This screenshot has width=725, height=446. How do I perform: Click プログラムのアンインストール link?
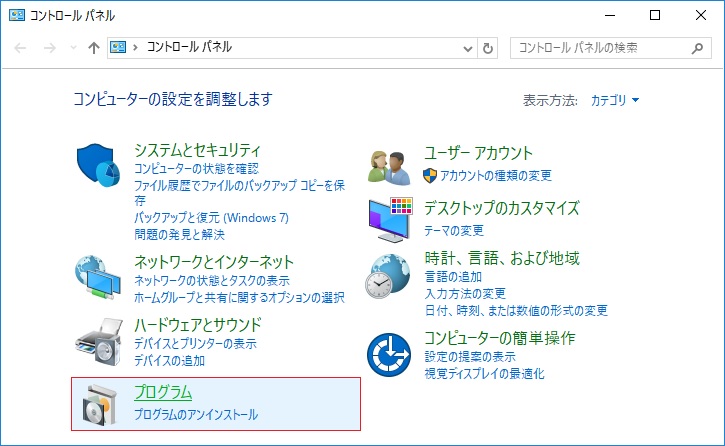point(196,415)
